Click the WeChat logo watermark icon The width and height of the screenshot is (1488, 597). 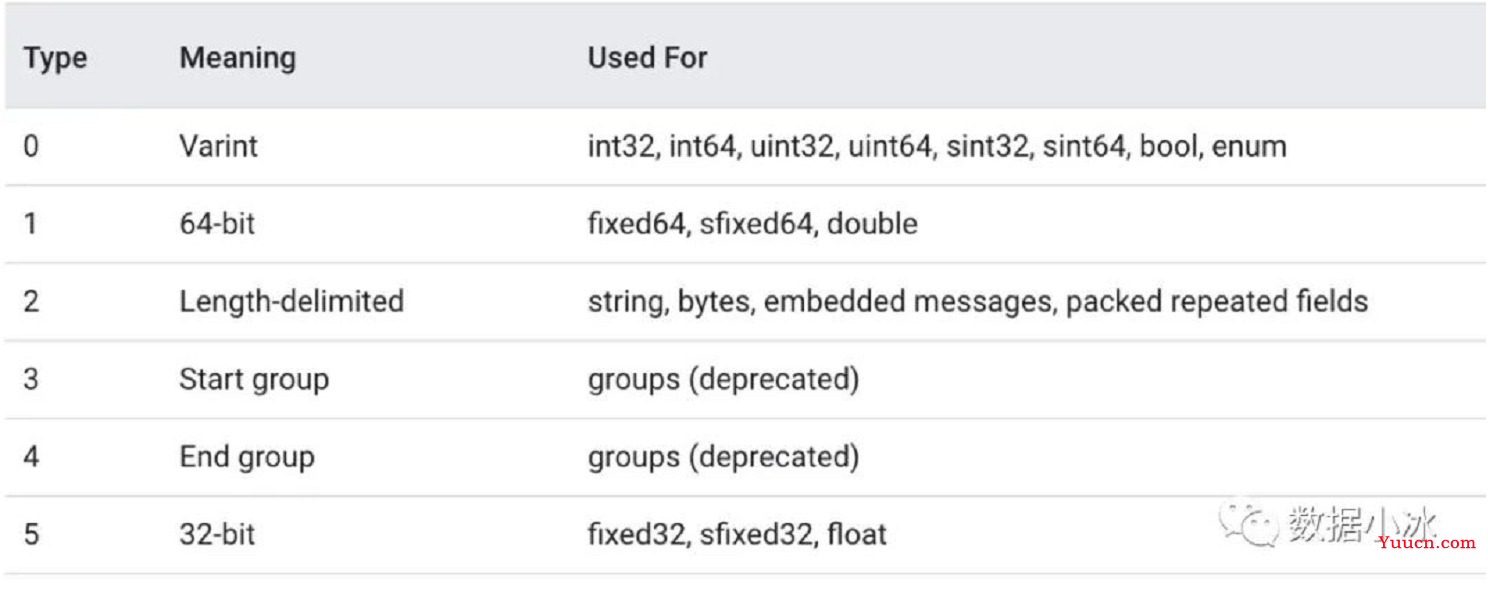[x=1247, y=523]
